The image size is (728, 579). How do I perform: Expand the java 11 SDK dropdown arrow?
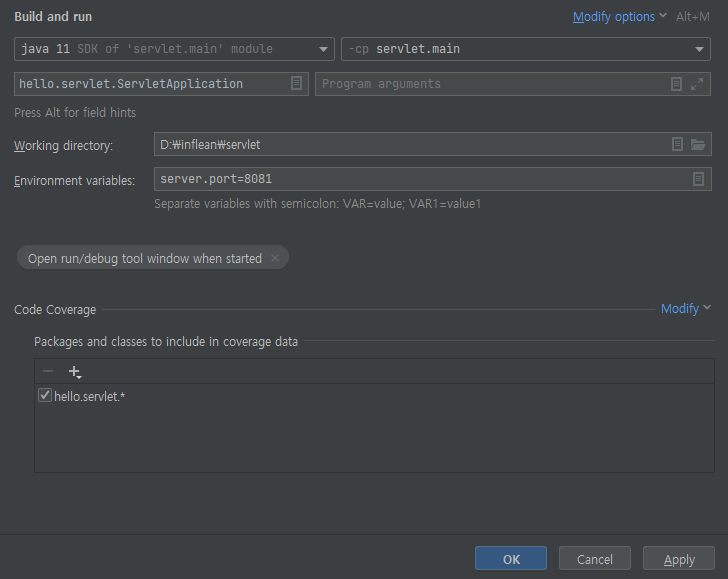[323, 49]
